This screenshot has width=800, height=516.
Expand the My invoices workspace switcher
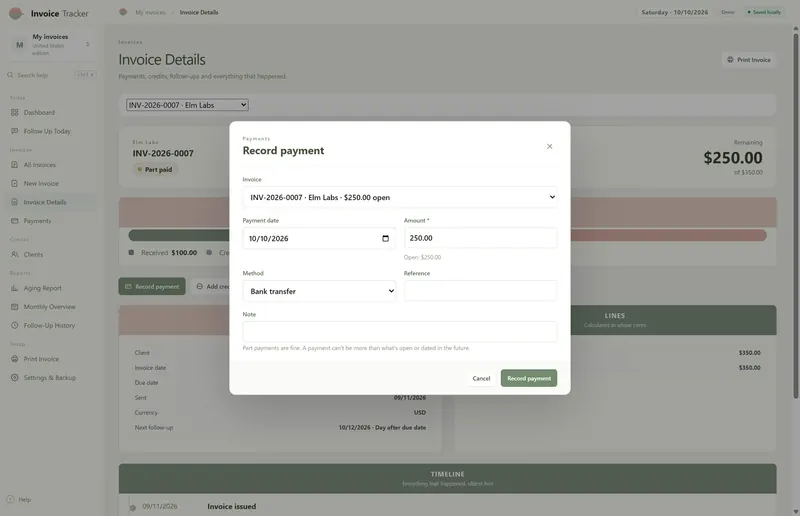pyautogui.click(x=51, y=45)
